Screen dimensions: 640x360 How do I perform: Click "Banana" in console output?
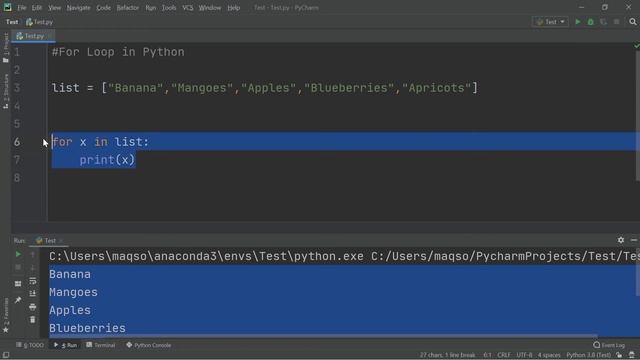(x=70, y=274)
